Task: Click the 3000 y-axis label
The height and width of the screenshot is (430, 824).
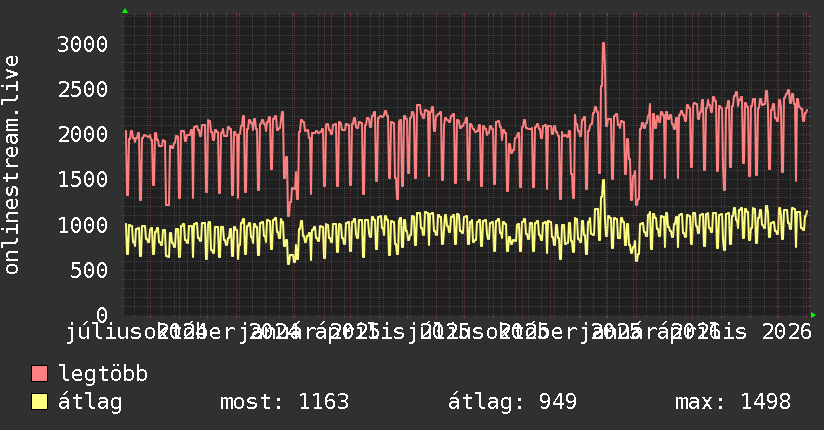Action: pos(83,44)
